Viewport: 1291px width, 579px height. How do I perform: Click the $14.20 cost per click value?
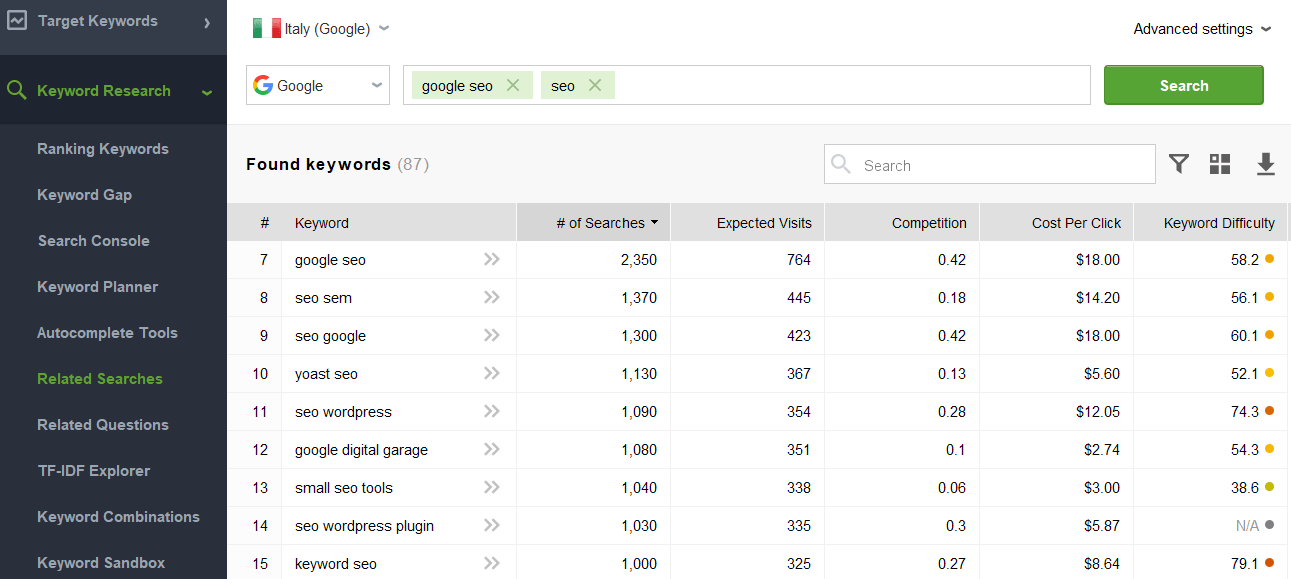(x=1097, y=298)
